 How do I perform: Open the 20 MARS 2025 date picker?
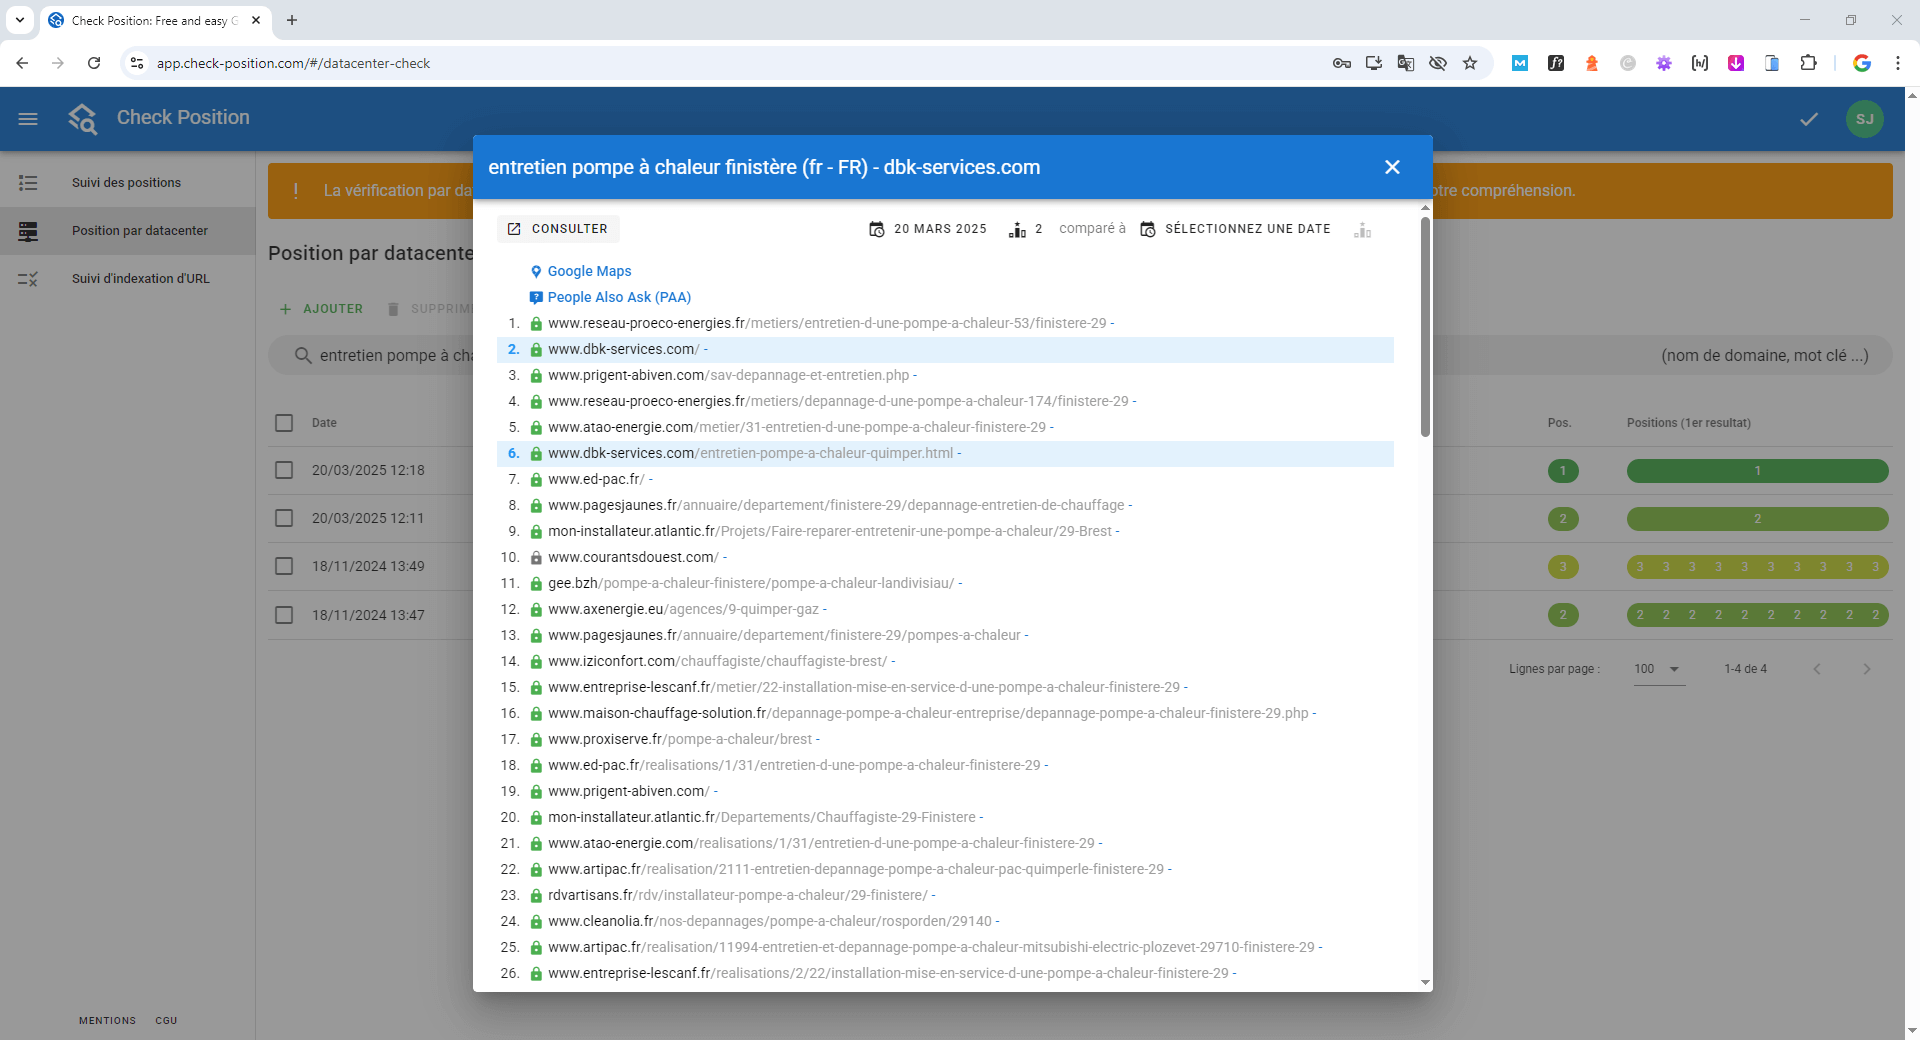coord(927,229)
